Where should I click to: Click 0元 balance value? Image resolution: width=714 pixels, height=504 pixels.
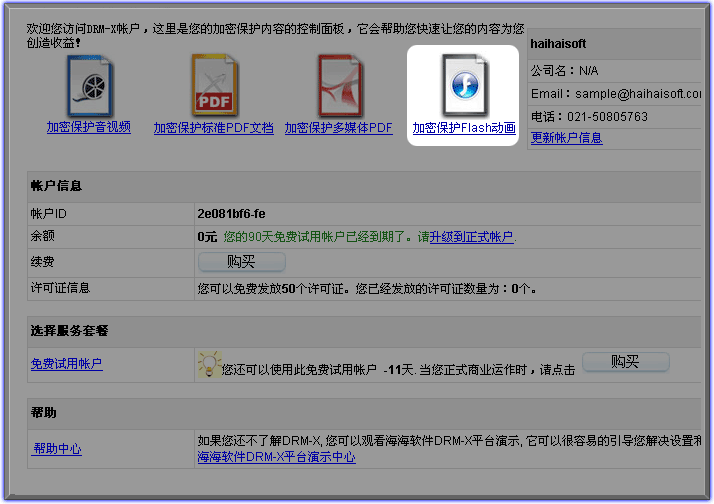point(207,237)
